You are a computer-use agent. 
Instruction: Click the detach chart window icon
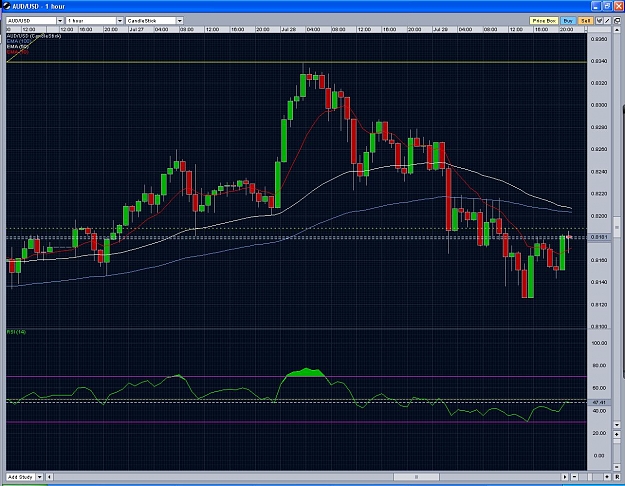[x=617, y=21]
